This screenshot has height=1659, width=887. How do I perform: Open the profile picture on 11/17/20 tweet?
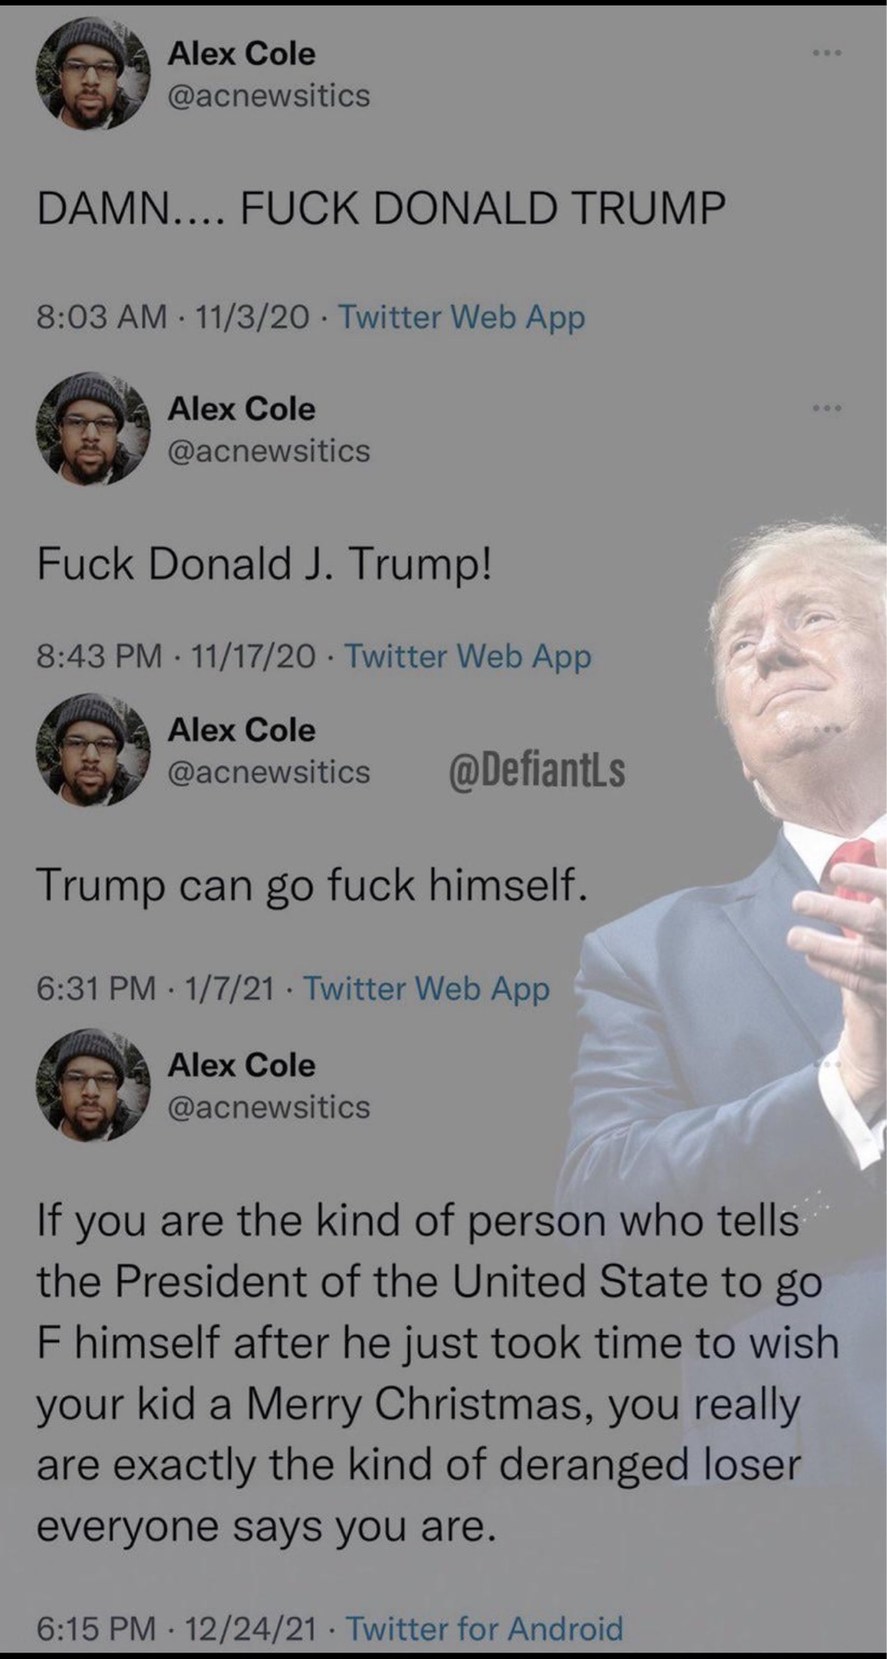[92, 429]
